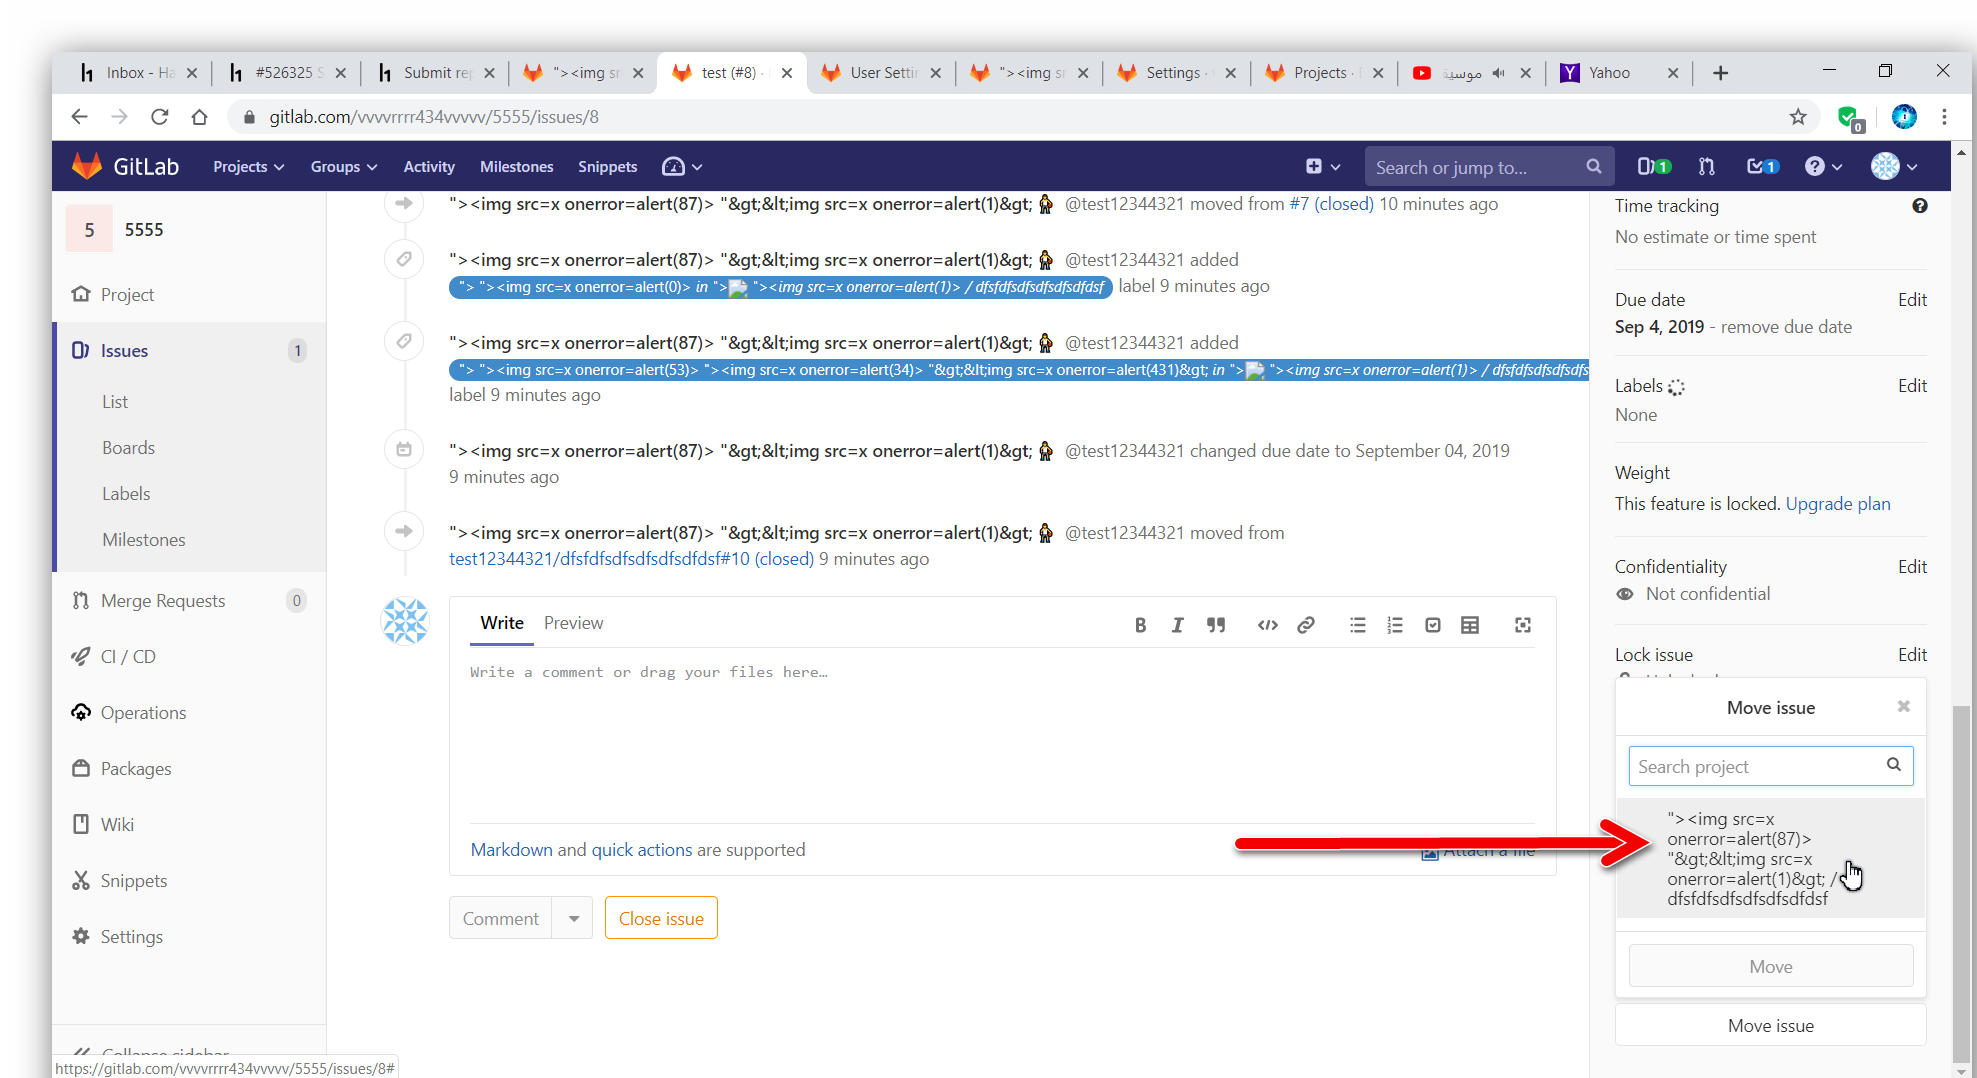This screenshot has width=1977, height=1078.
Task: Open the To-Do list icon in navbar
Action: (x=1761, y=167)
